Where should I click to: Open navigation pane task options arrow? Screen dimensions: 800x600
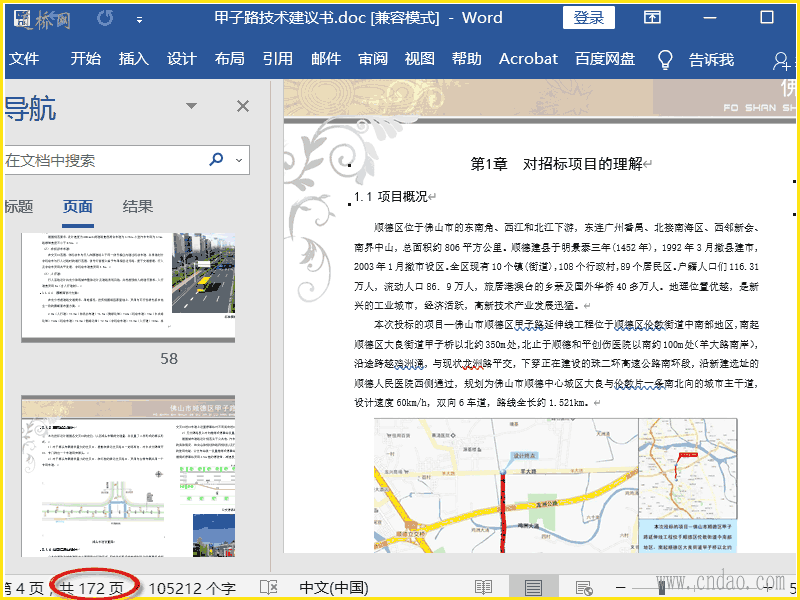click(x=192, y=107)
